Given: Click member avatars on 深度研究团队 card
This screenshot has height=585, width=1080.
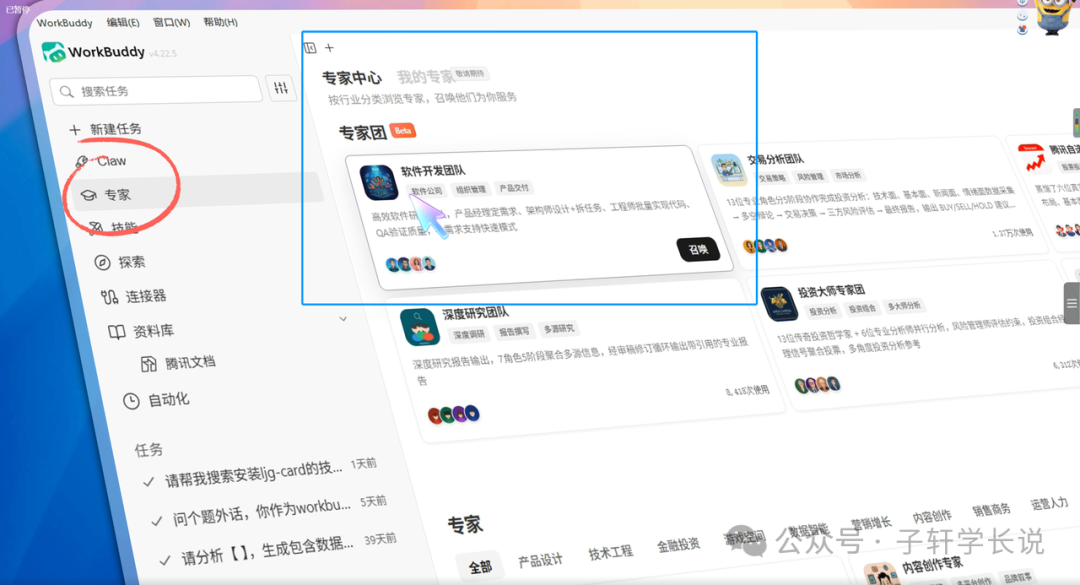Looking at the screenshot, I should pyautogui.click(x=453, y=414).
